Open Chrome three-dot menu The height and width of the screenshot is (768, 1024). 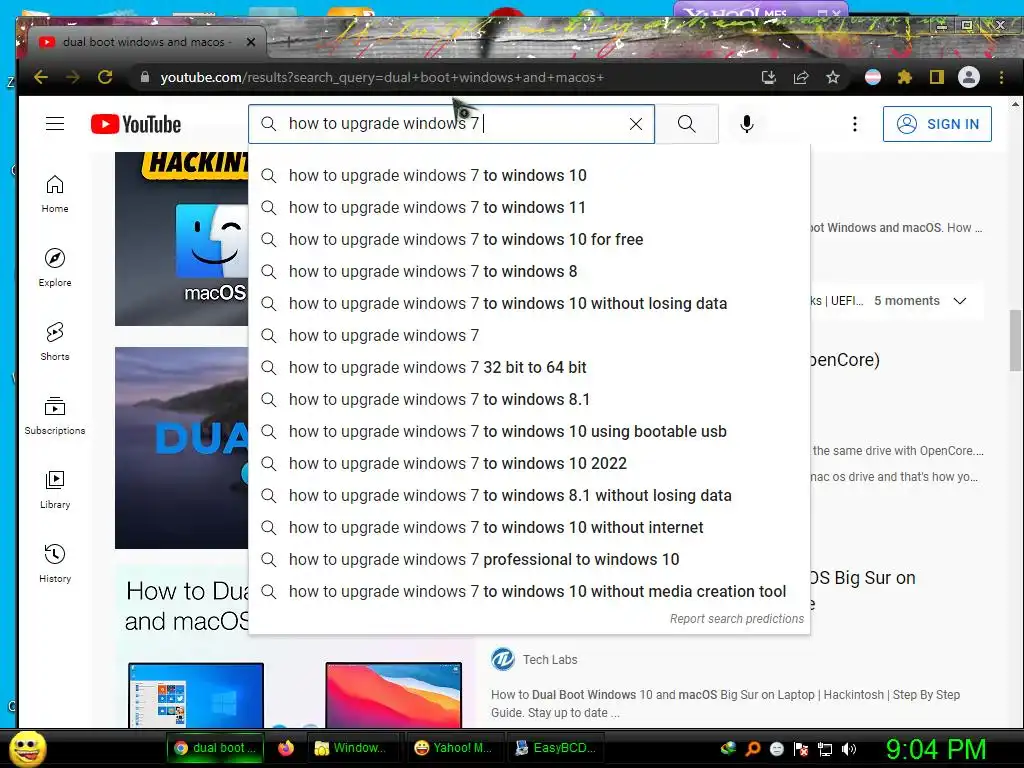1001,78
